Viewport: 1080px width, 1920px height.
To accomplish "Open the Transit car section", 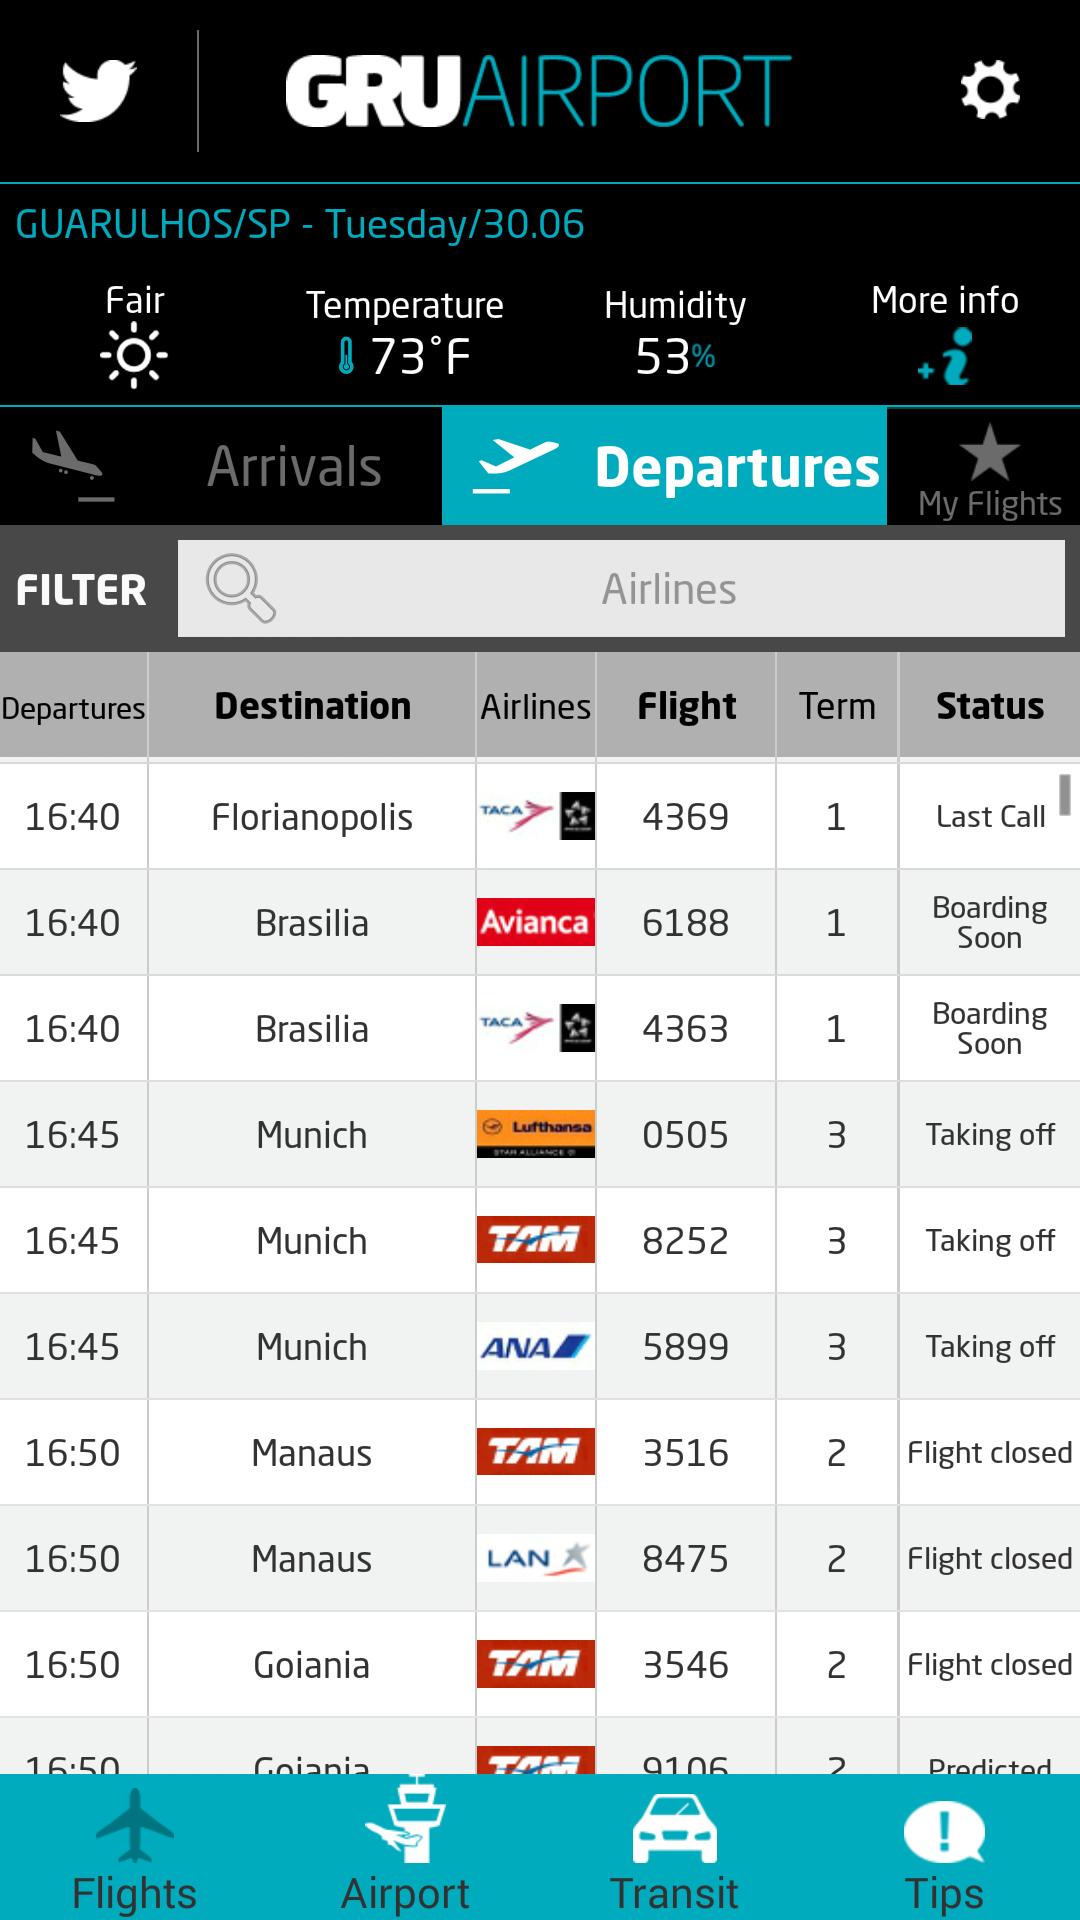I will click(x=675, y=1850).
